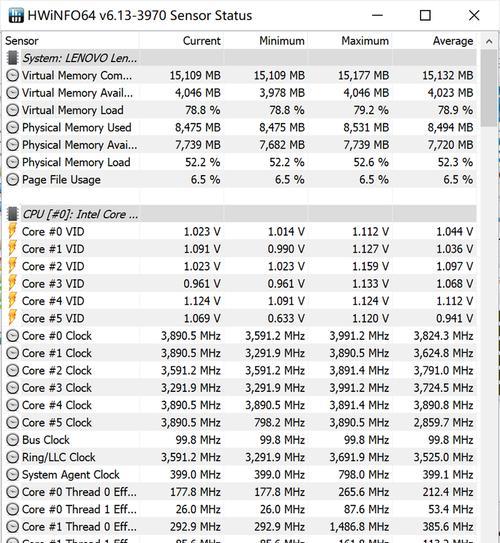The image size is (500, 543).
Task: Select the Physical Memory Used row
Action: coord(240,127)
